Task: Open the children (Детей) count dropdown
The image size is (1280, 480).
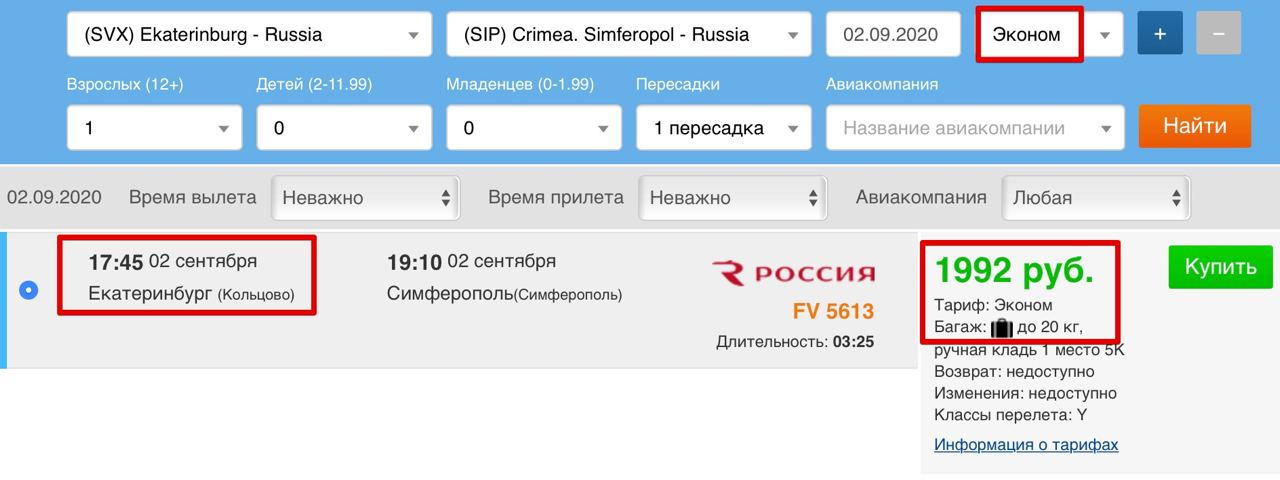Action: (343, 128)
